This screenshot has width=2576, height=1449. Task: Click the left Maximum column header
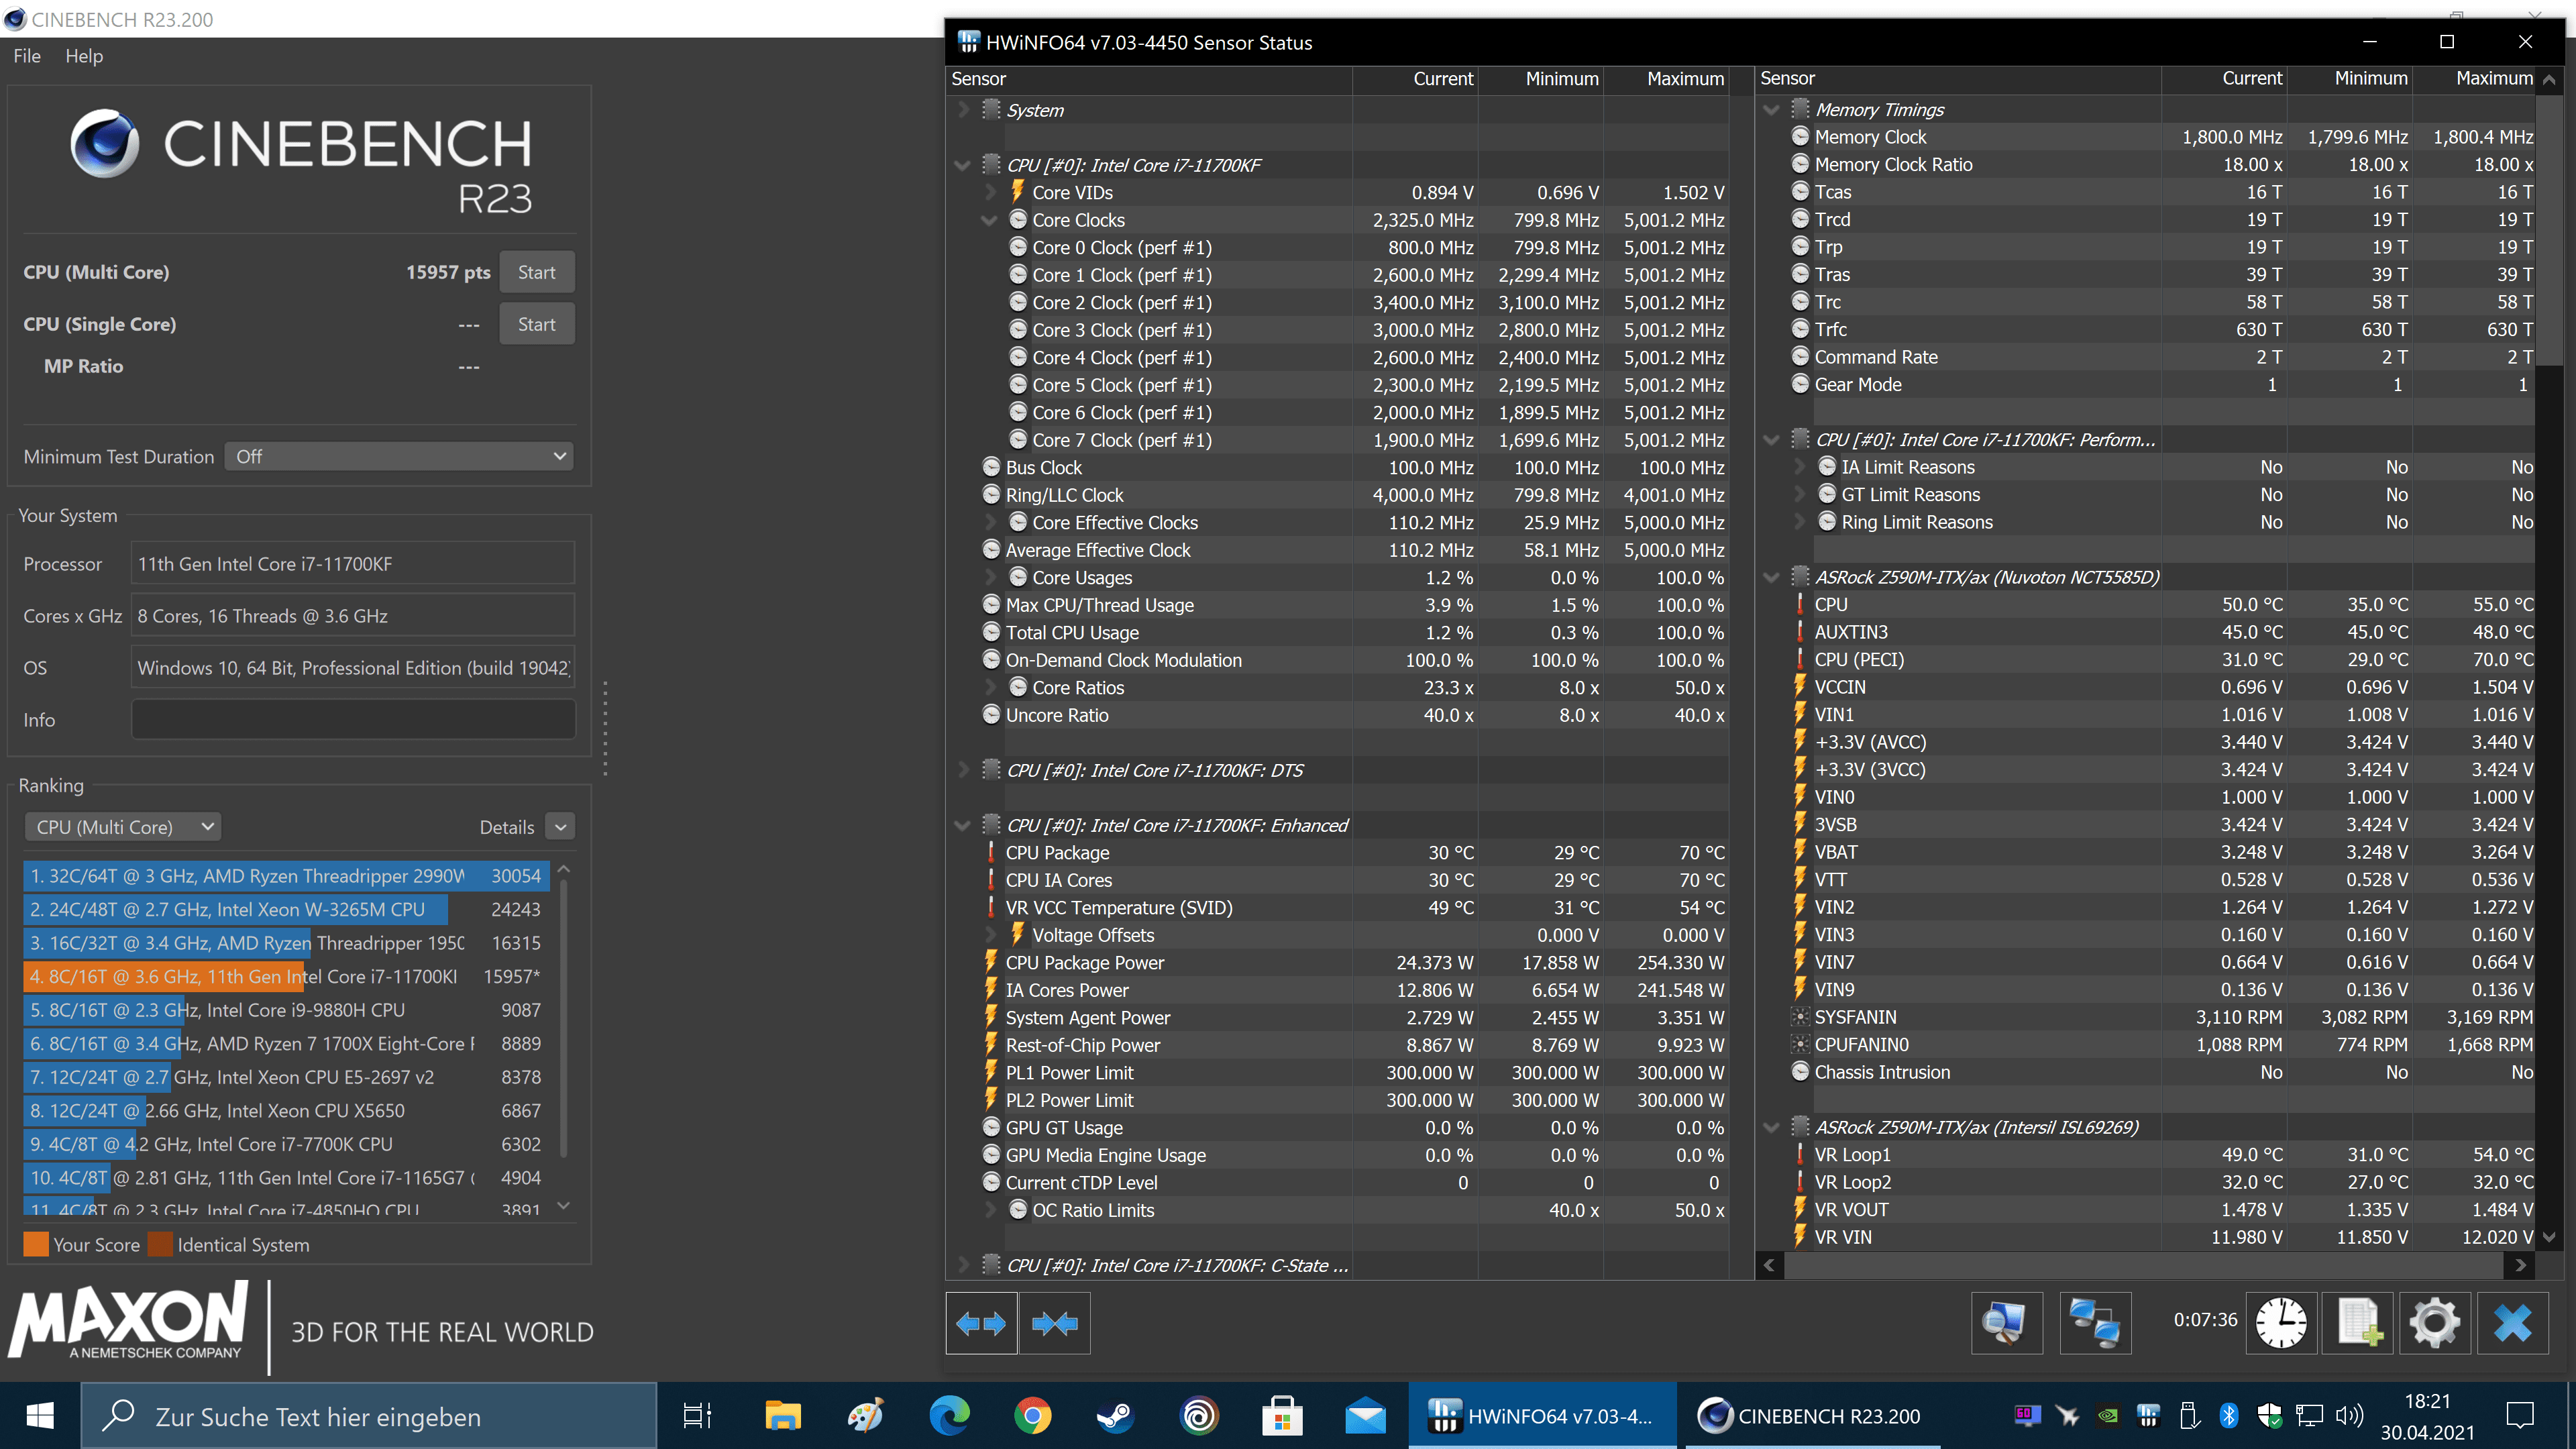[1666, 78]
